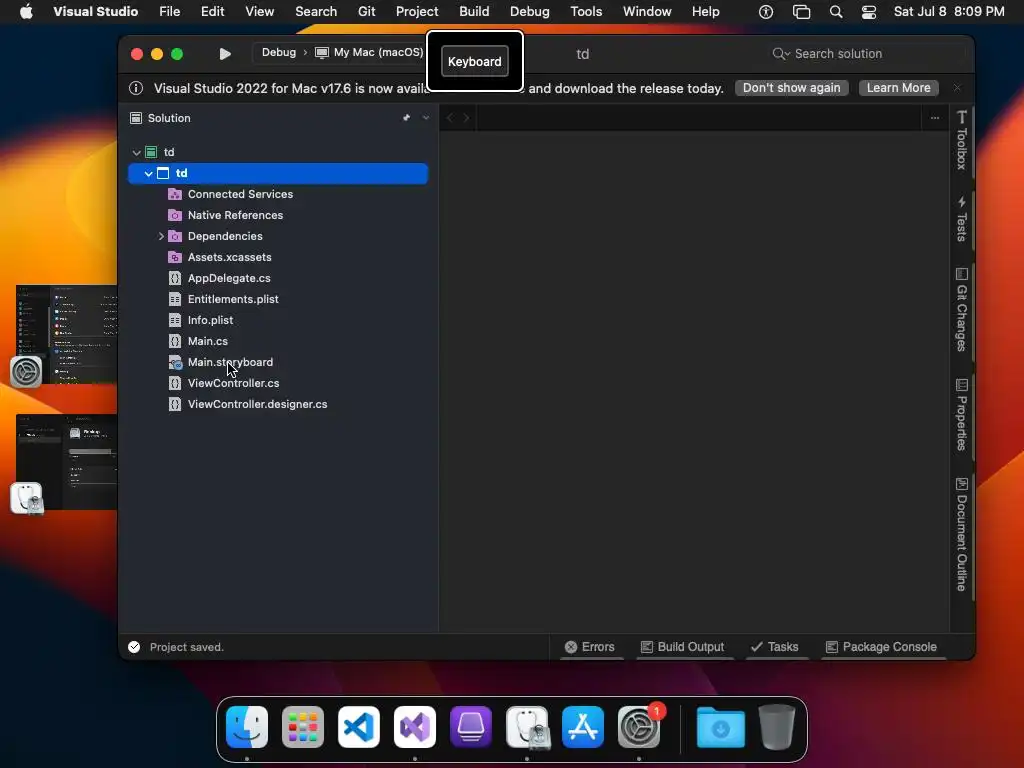Select Main.storyboard in the solution tree
1024x768 pixels.
tap(230, 362)
